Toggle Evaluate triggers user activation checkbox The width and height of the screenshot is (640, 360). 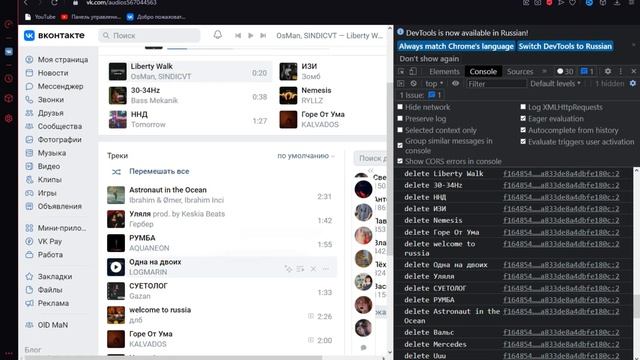[x=523, y=142]
